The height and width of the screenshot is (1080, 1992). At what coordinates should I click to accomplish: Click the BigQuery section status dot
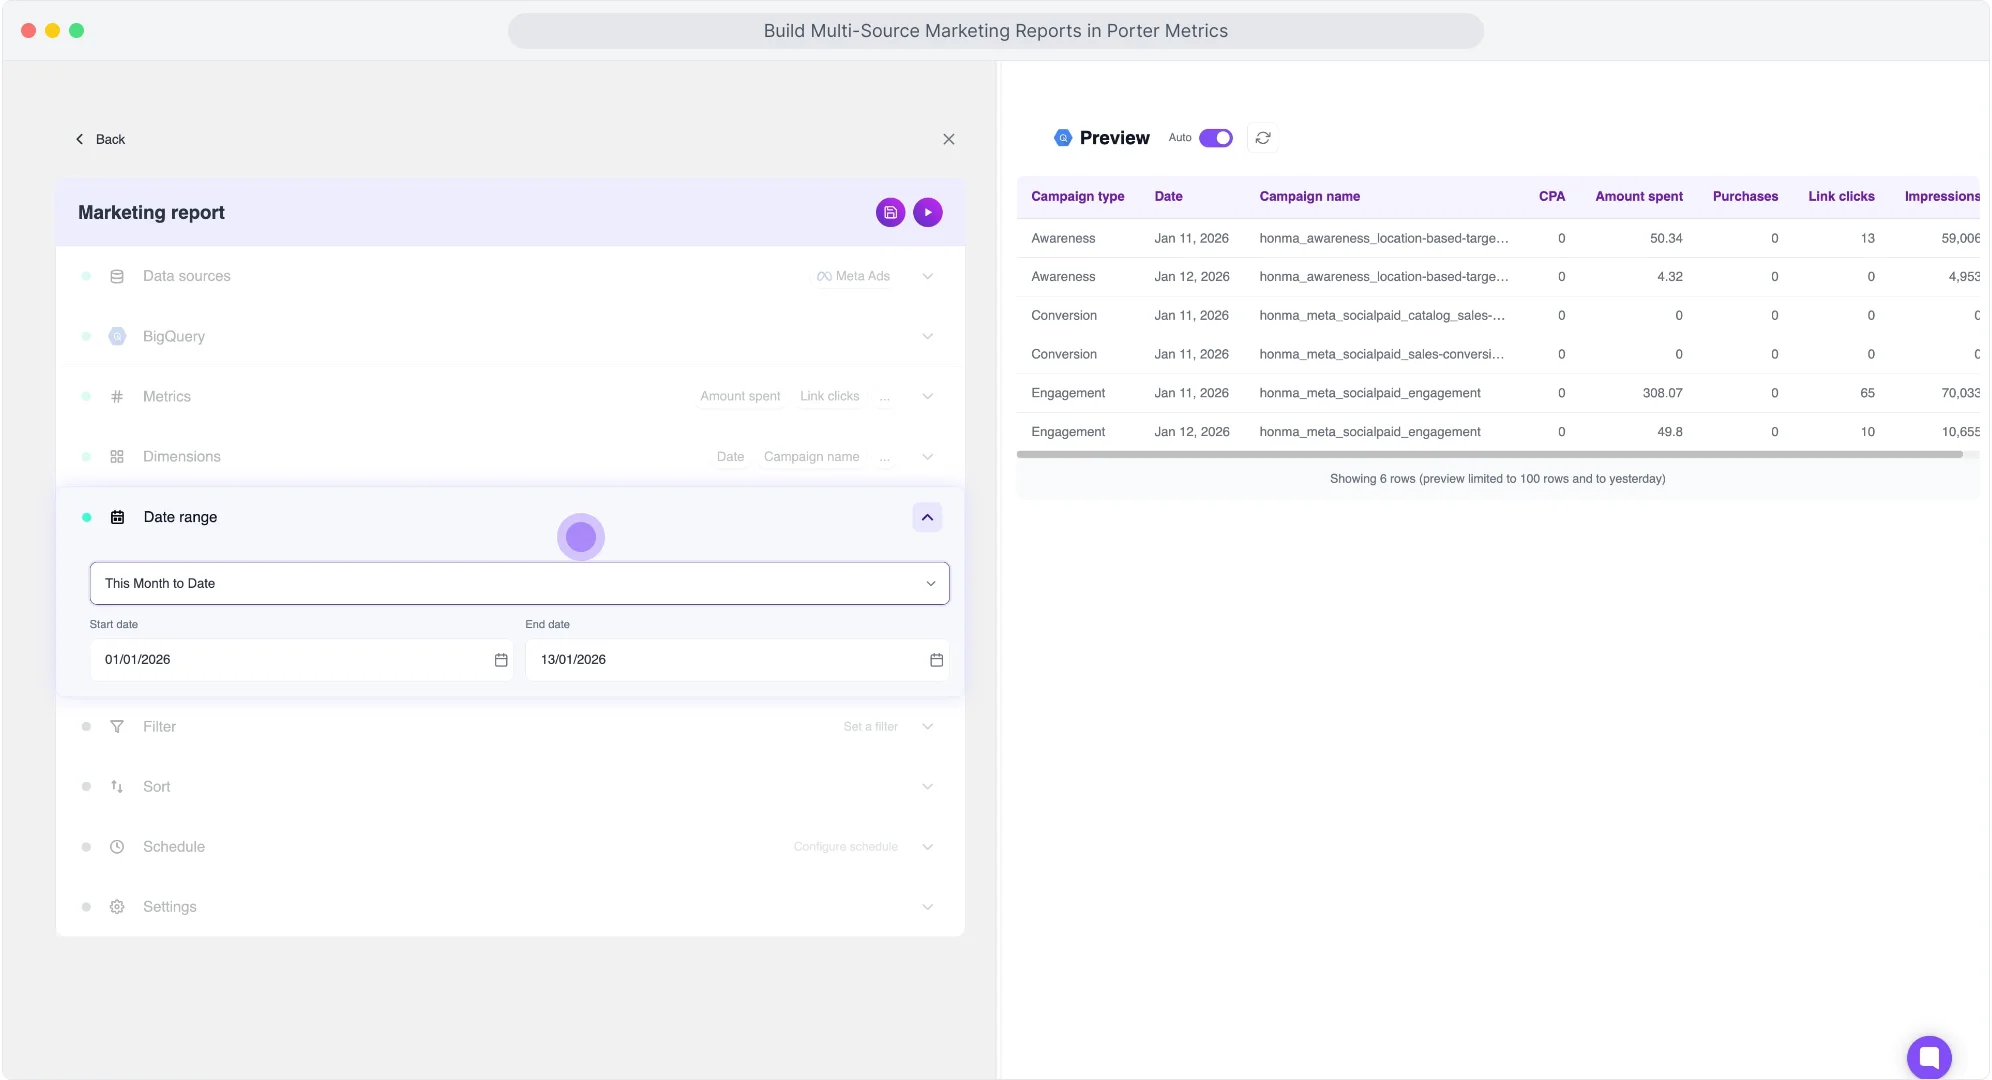click(86, 336)
